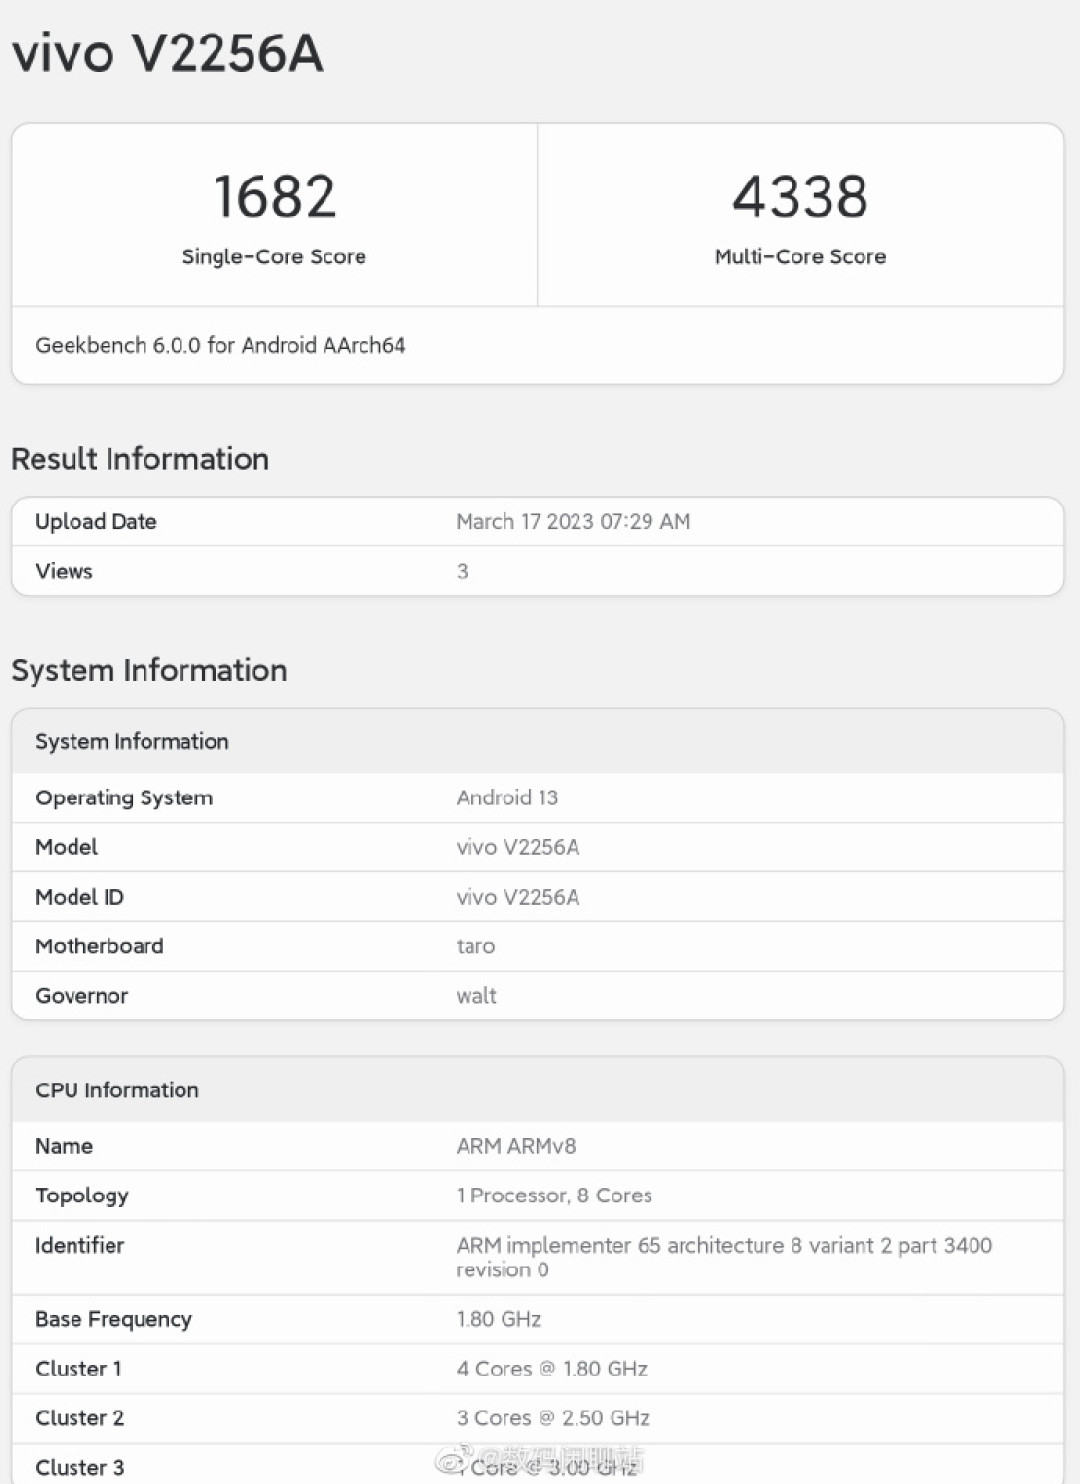The image size is (1080, 1484).
Task: Select Cluster 2 value 3 Cores @ 2.50 GHz
Action: coord(553,1418)
